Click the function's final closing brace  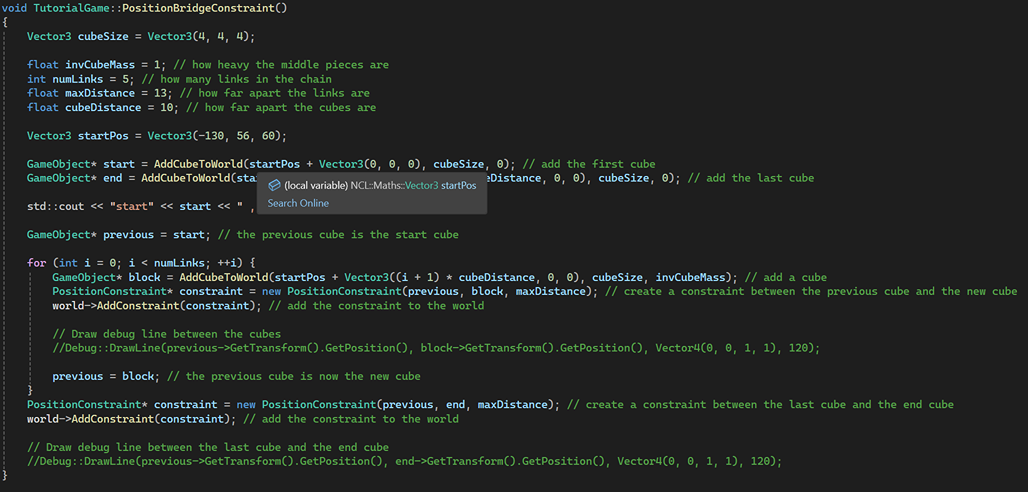coord(5,474)
